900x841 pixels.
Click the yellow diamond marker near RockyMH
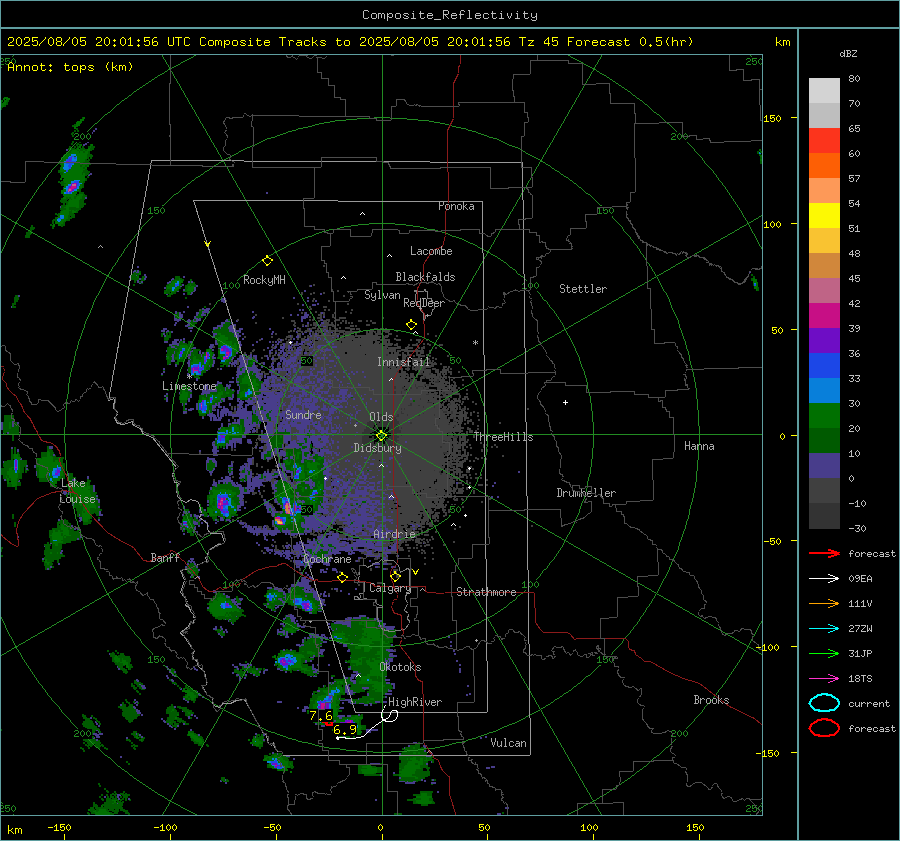pyautogui.click(x=267, y=261)
